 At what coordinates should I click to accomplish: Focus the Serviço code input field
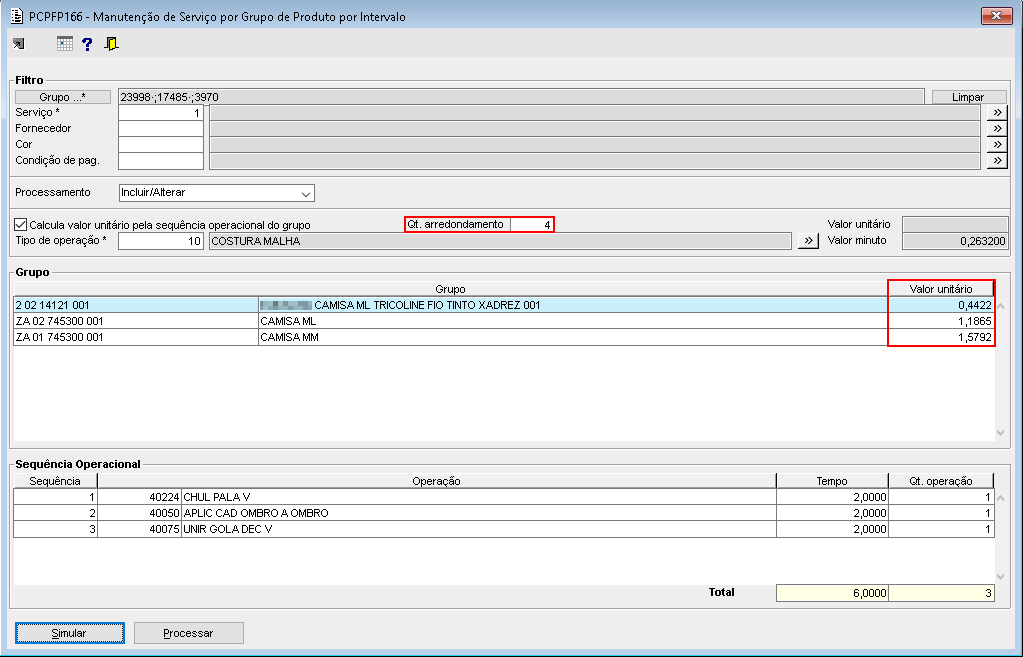coord(161,112)
